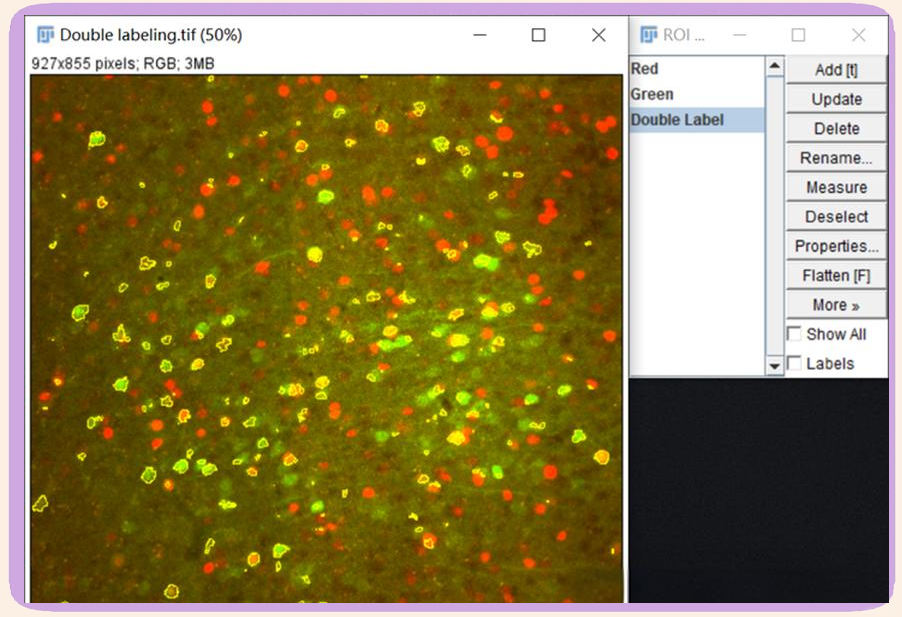Delete the selected ROI
This screenshot has height=617, width=902.
835,128
